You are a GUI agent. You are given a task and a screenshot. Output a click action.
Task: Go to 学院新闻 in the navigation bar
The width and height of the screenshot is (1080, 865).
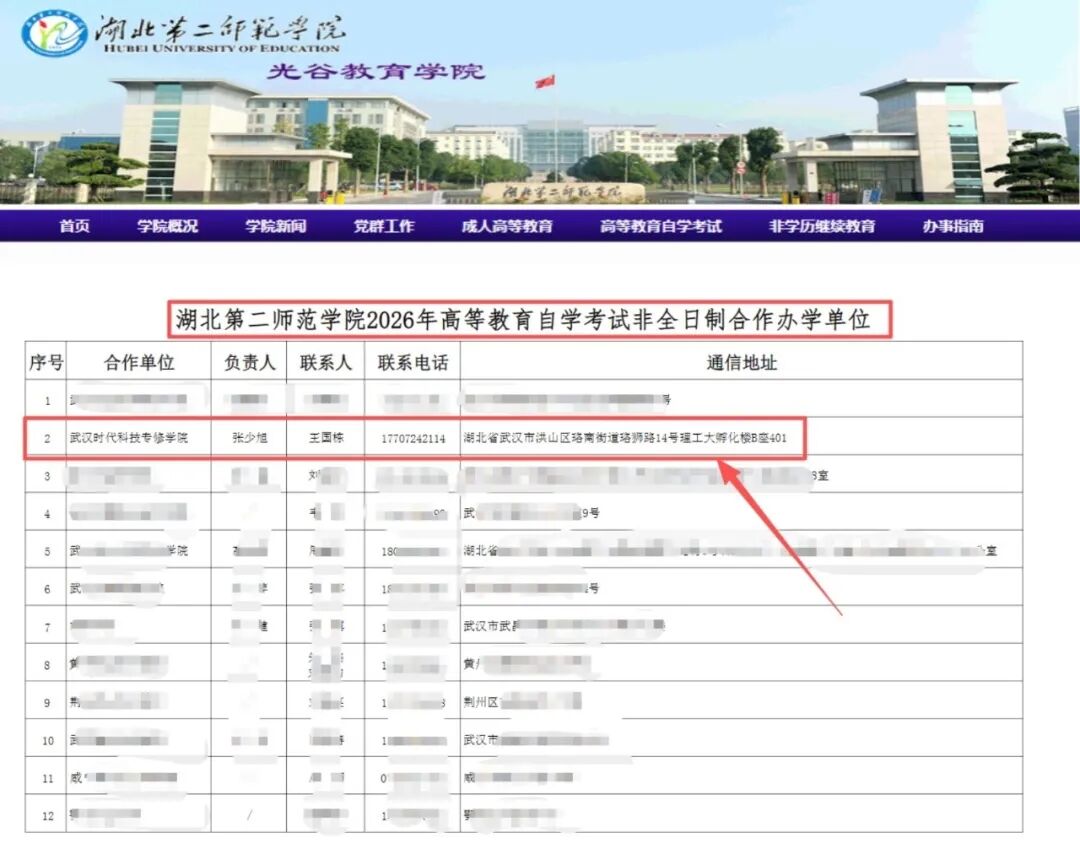coord(276,226)
